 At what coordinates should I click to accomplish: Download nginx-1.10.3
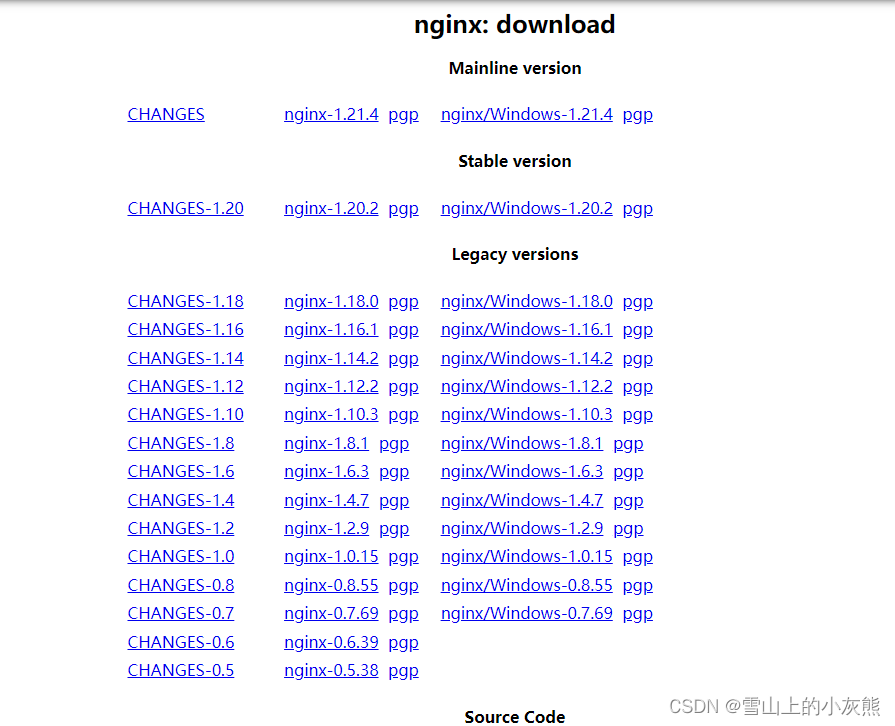(x=331, y=414)
